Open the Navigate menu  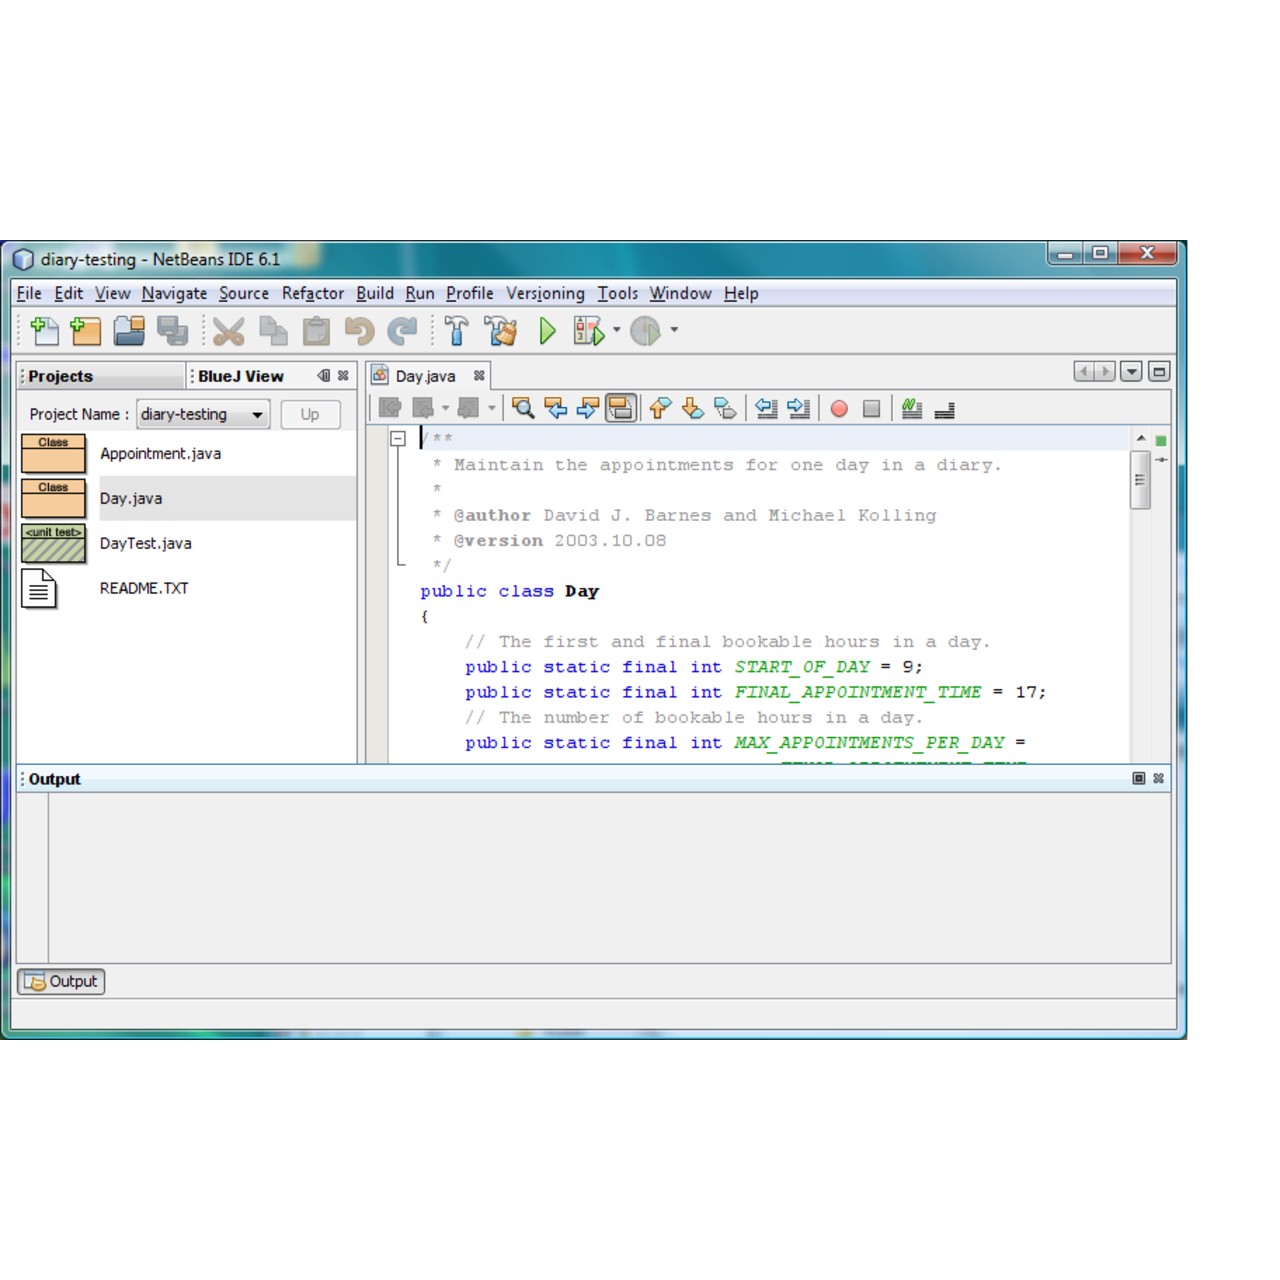(x=174, y=293)
